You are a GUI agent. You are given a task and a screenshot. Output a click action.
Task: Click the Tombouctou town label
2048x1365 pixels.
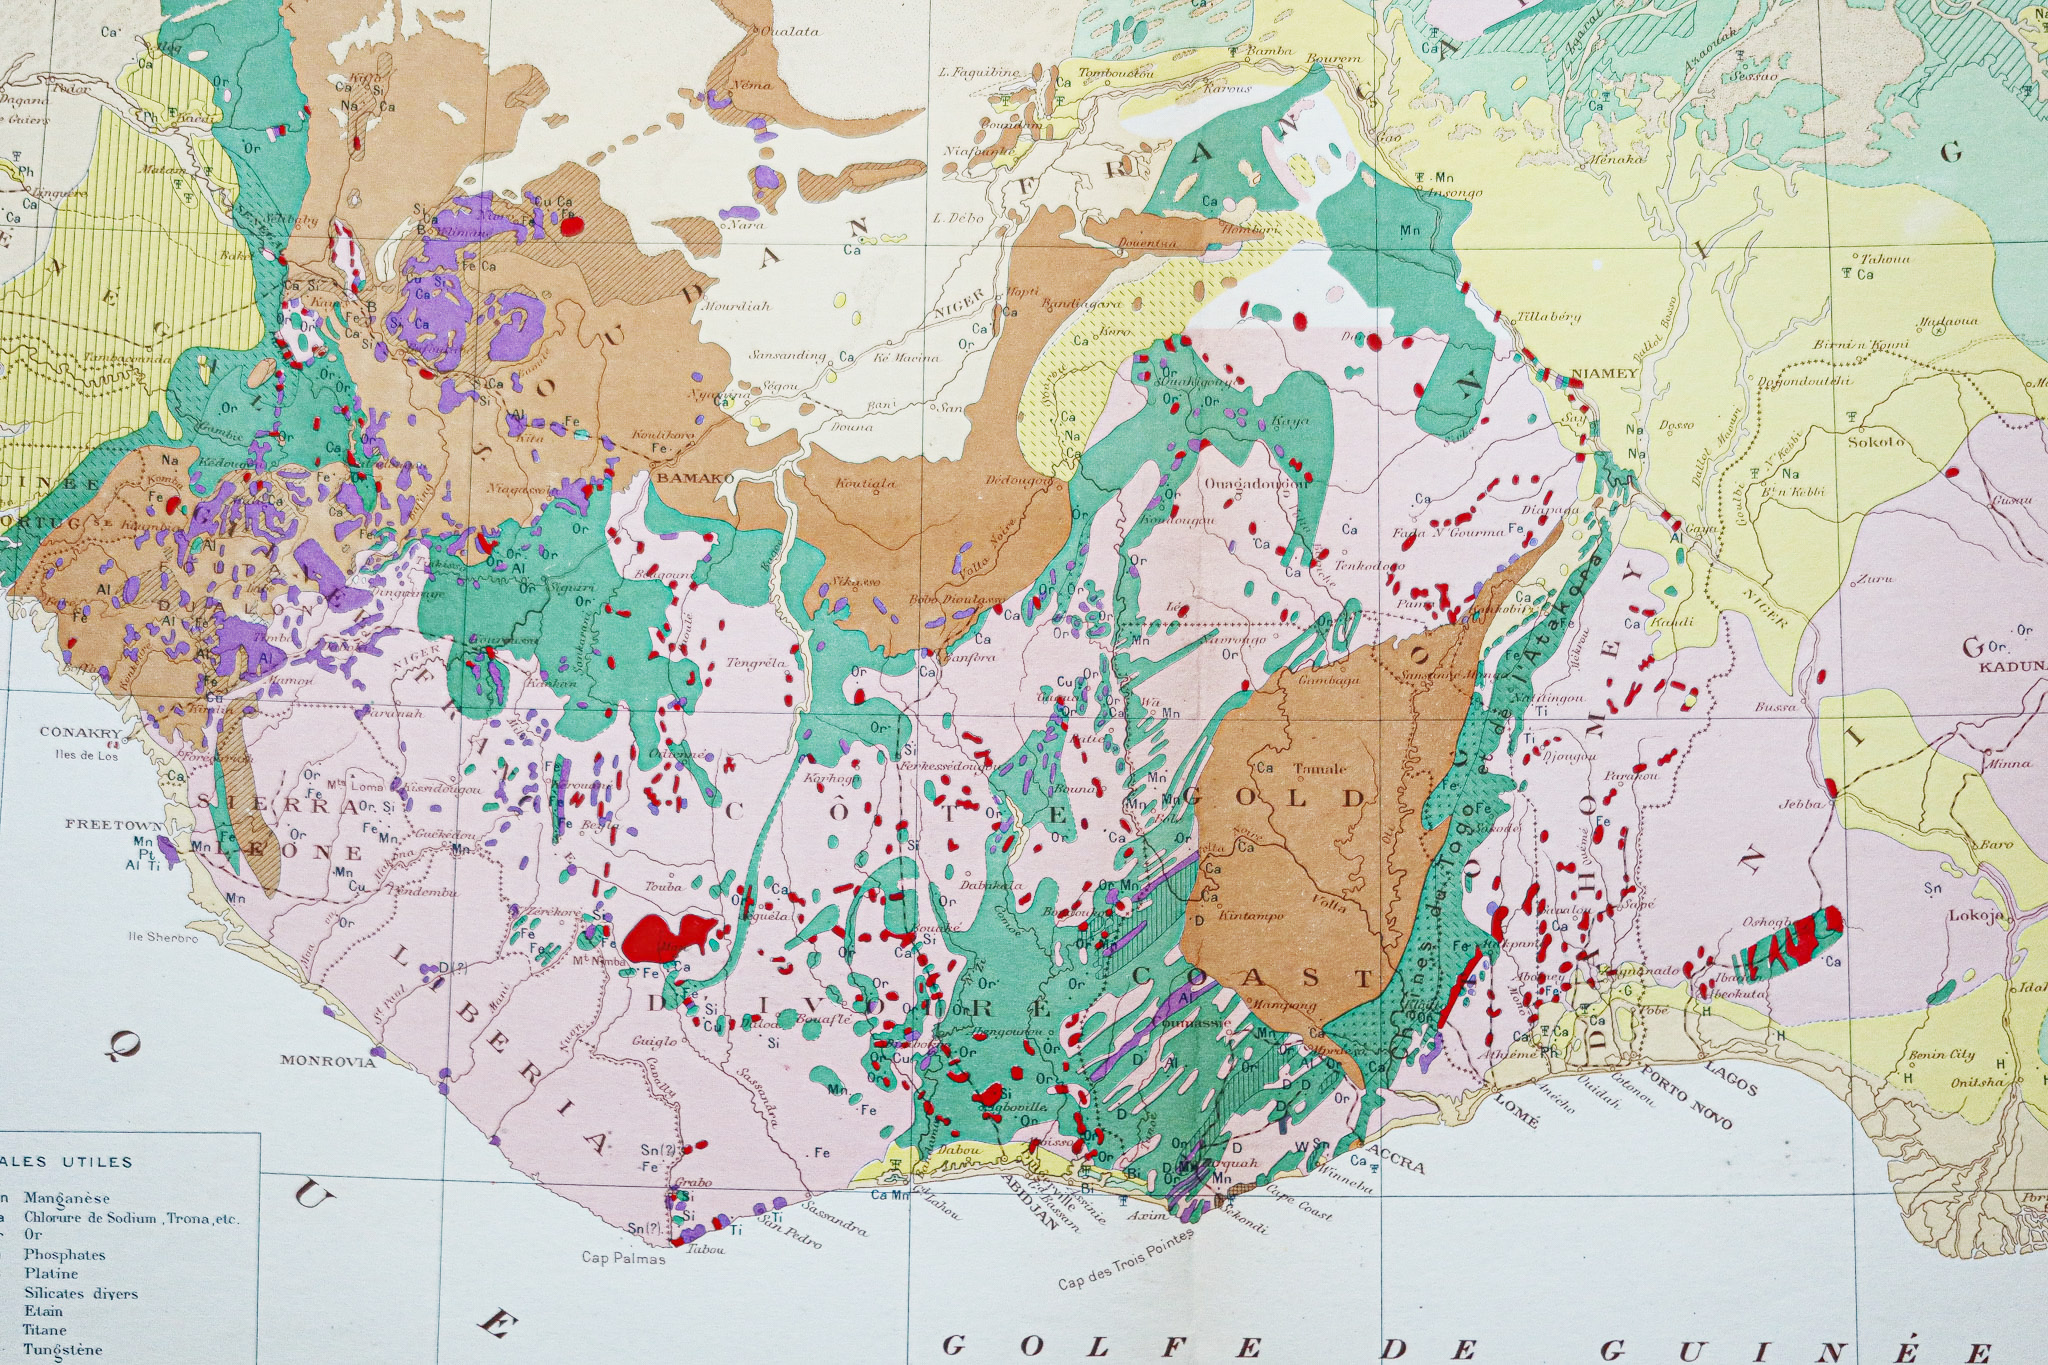(x=1117, y=73)
